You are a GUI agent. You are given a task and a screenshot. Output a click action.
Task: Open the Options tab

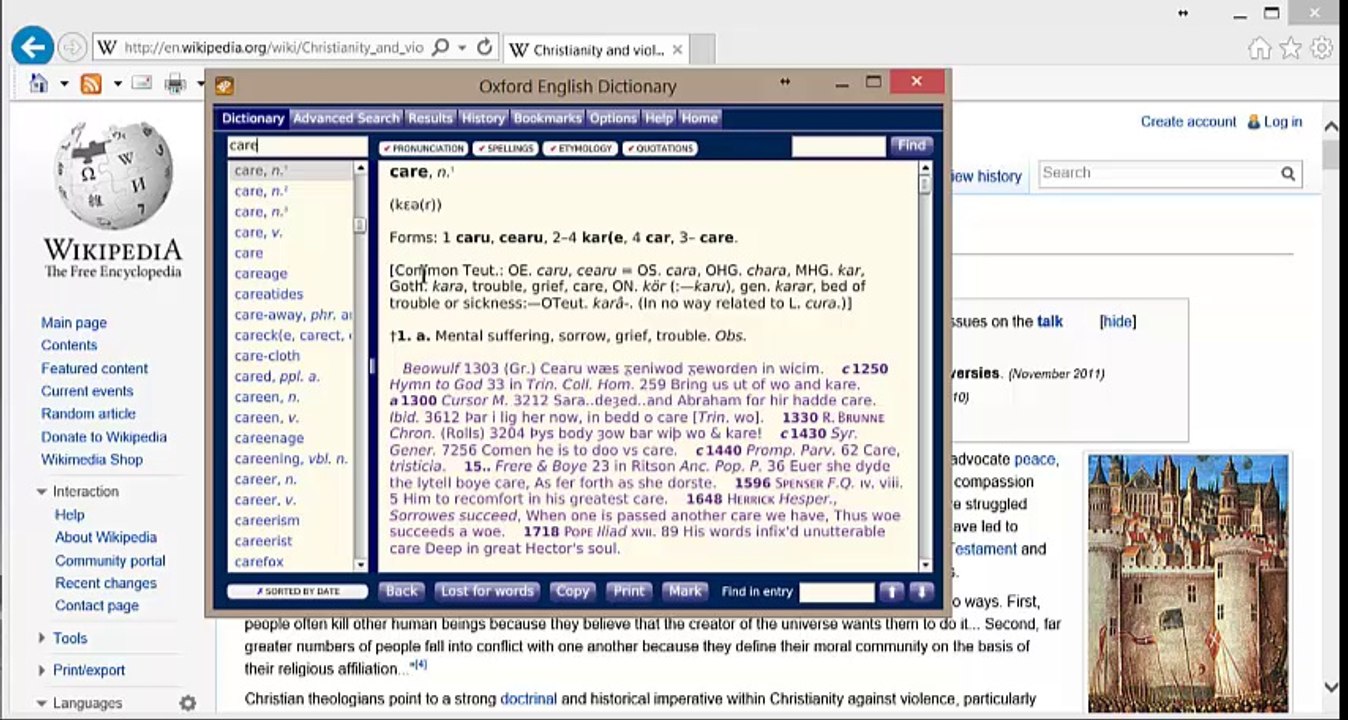tap(613, 118)
